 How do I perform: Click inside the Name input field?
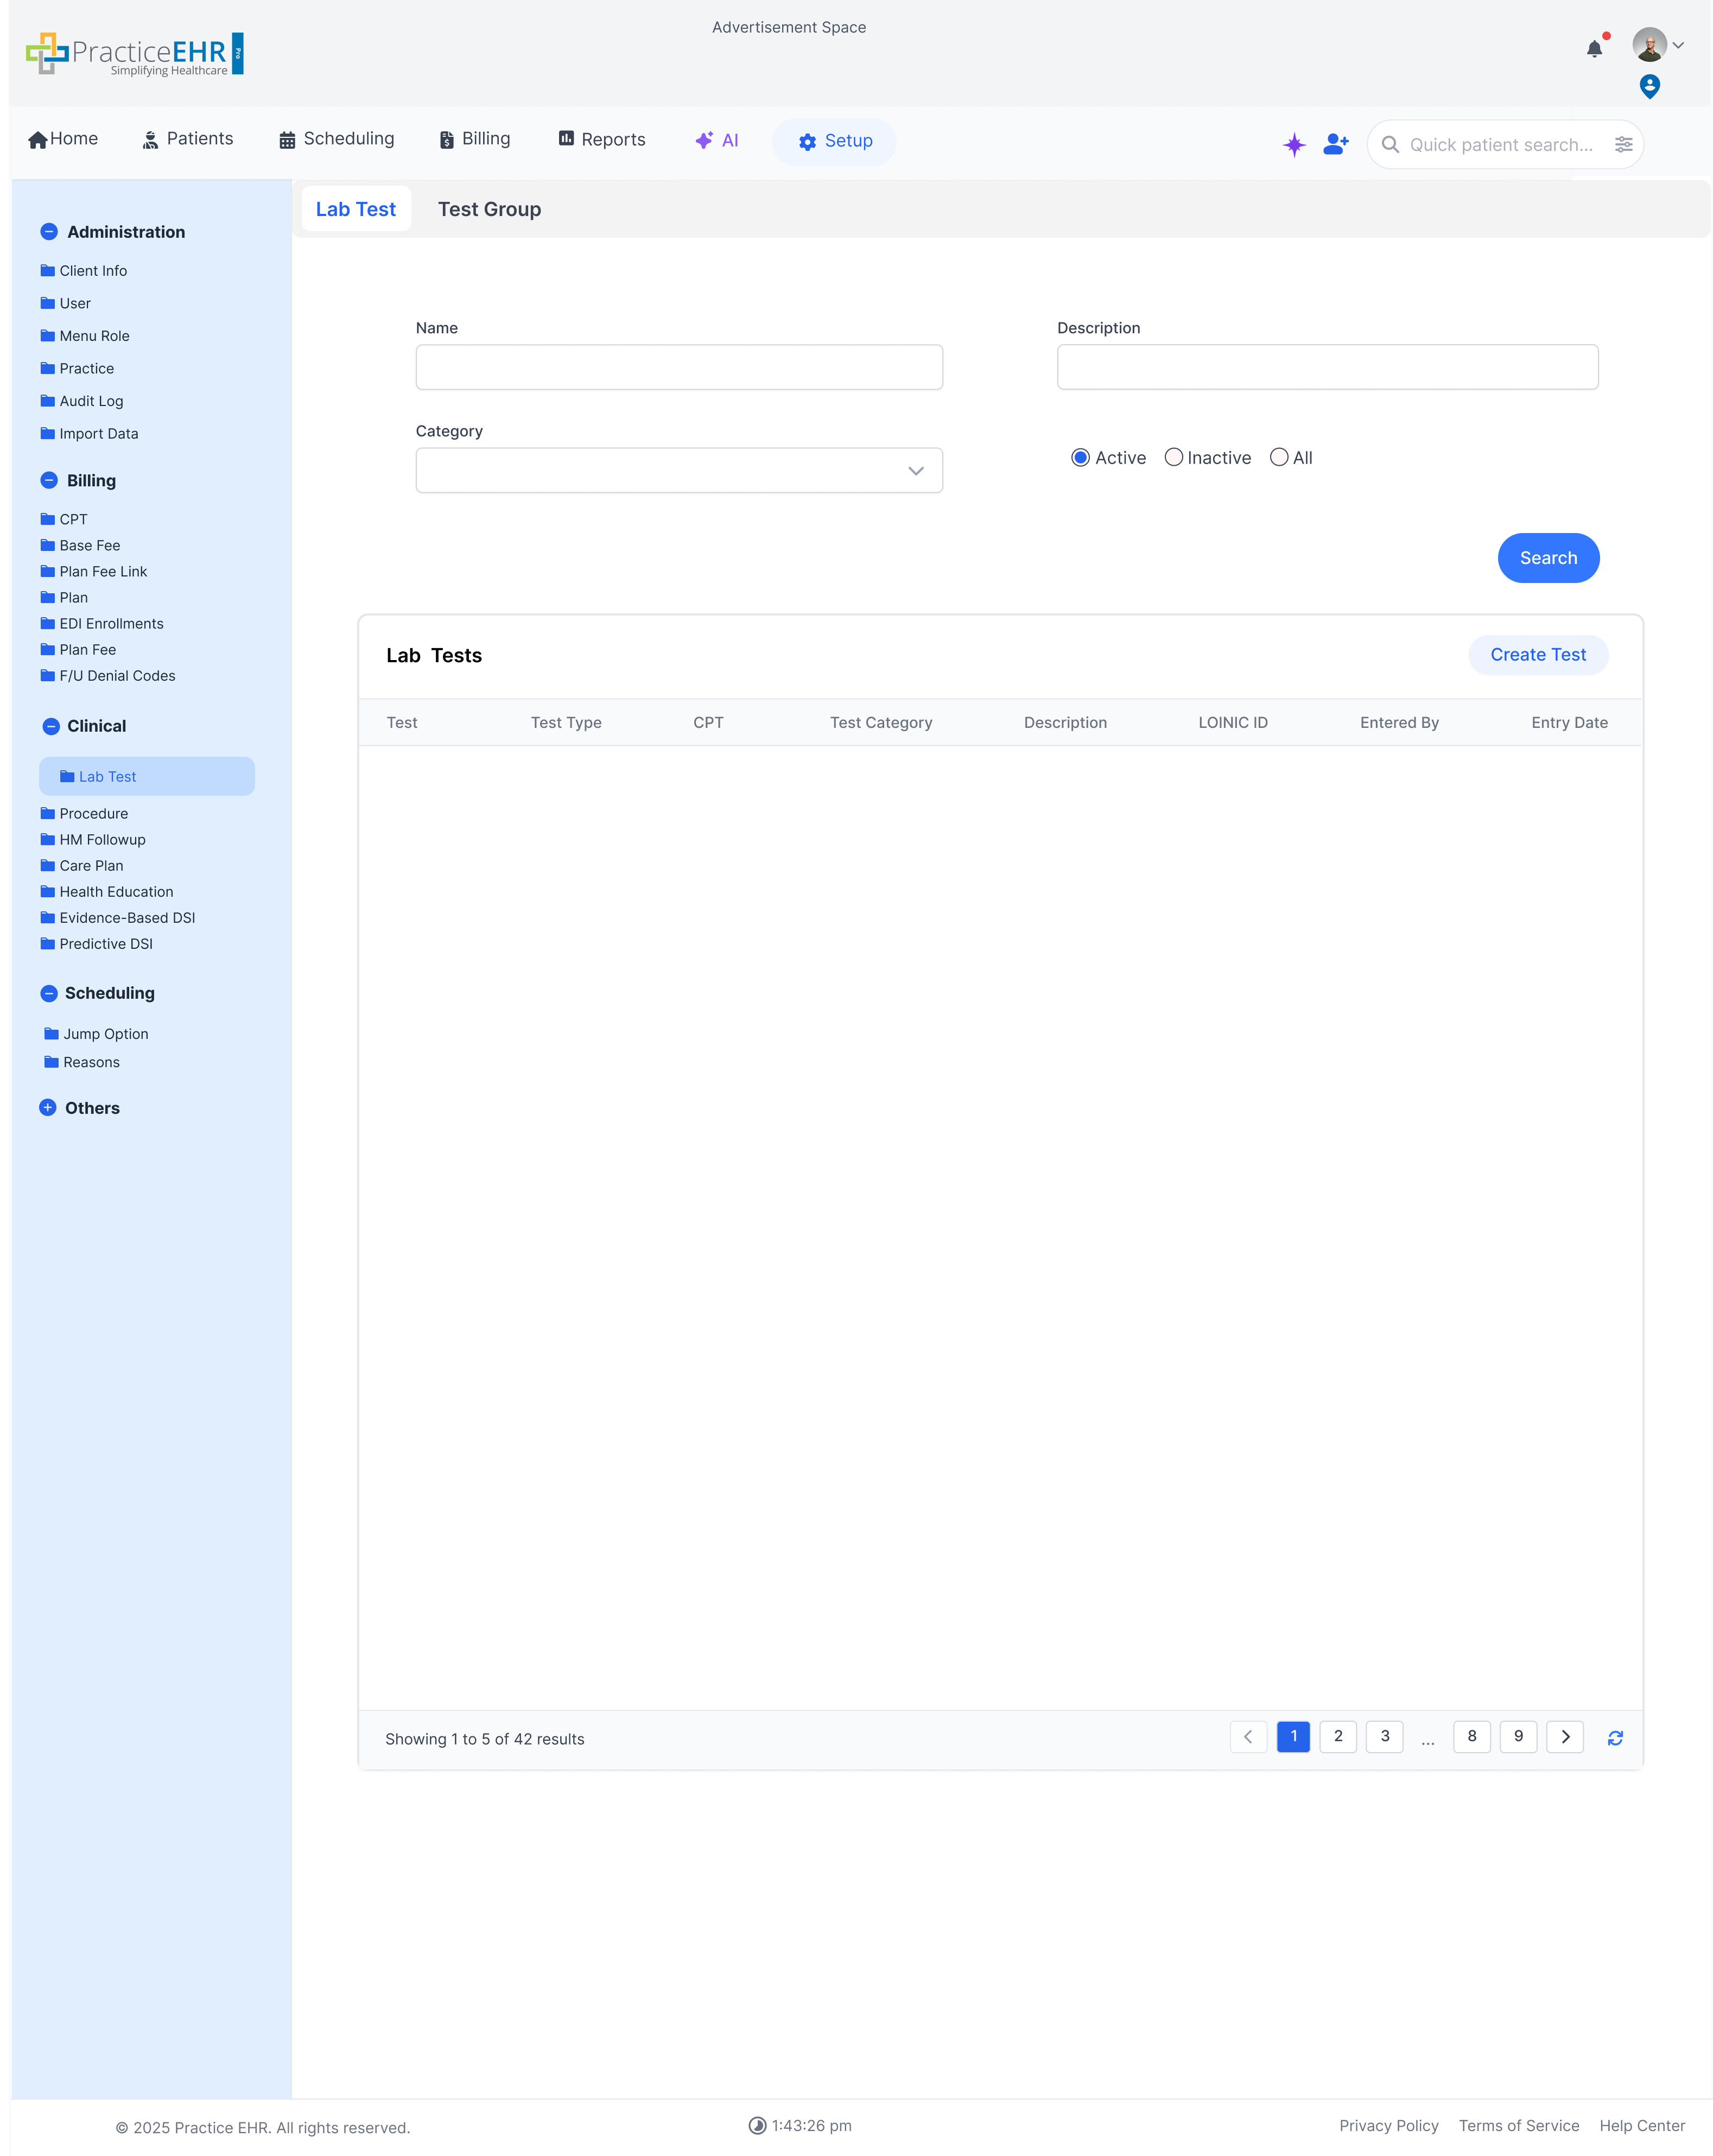pos(678,367)
